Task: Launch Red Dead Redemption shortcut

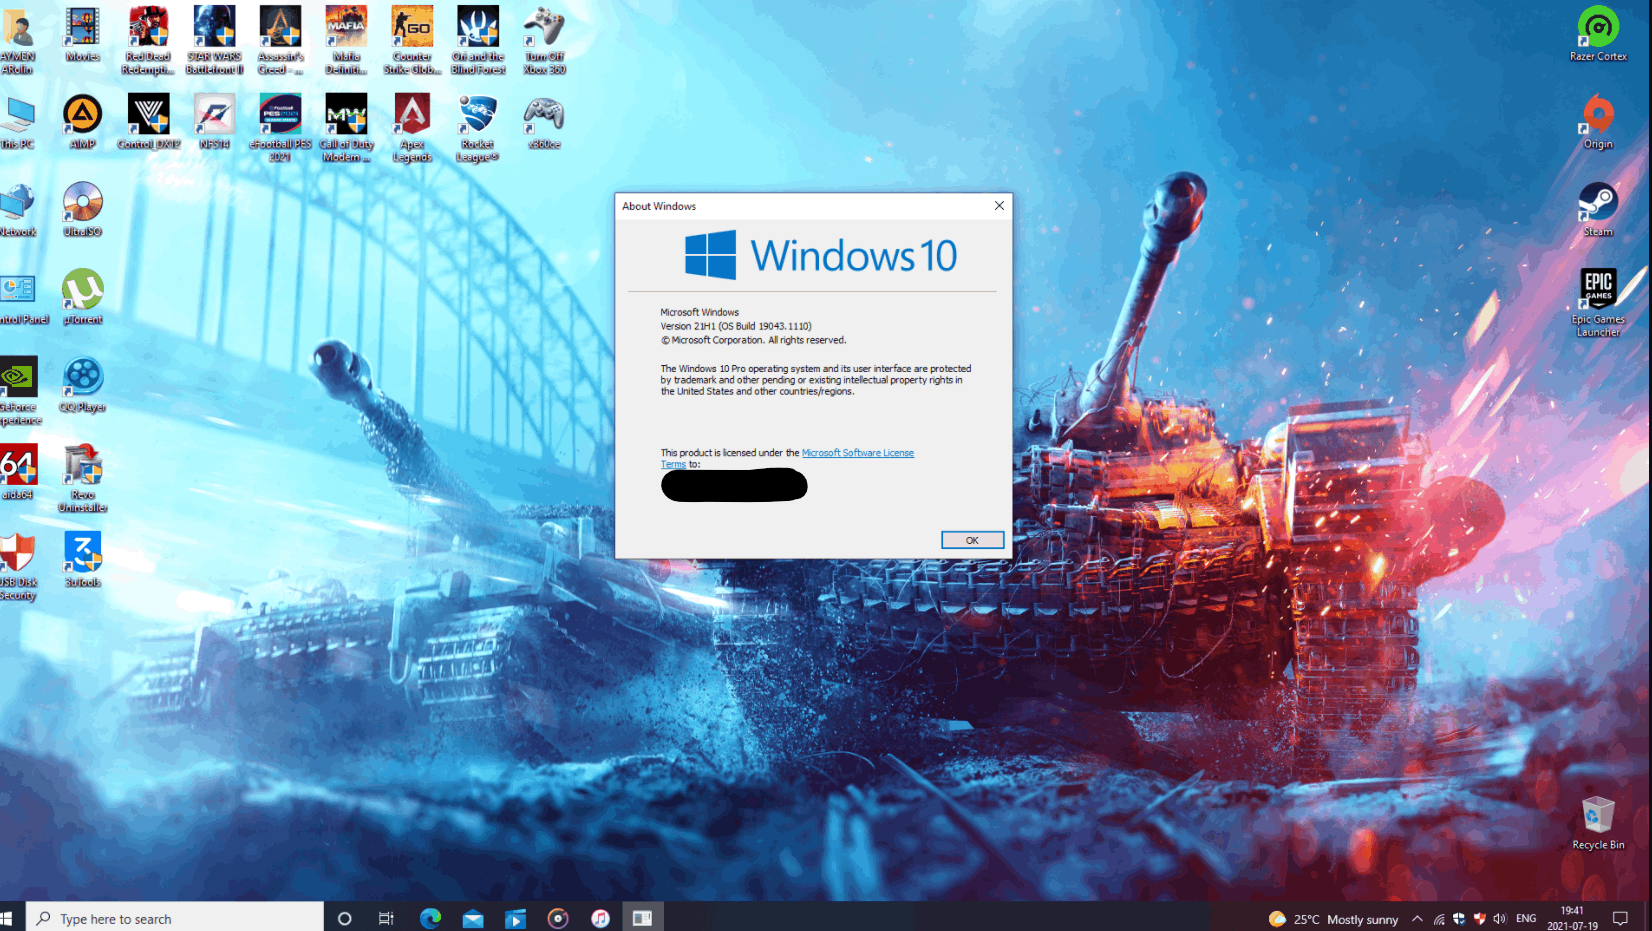Action: (x=148, y=40)
